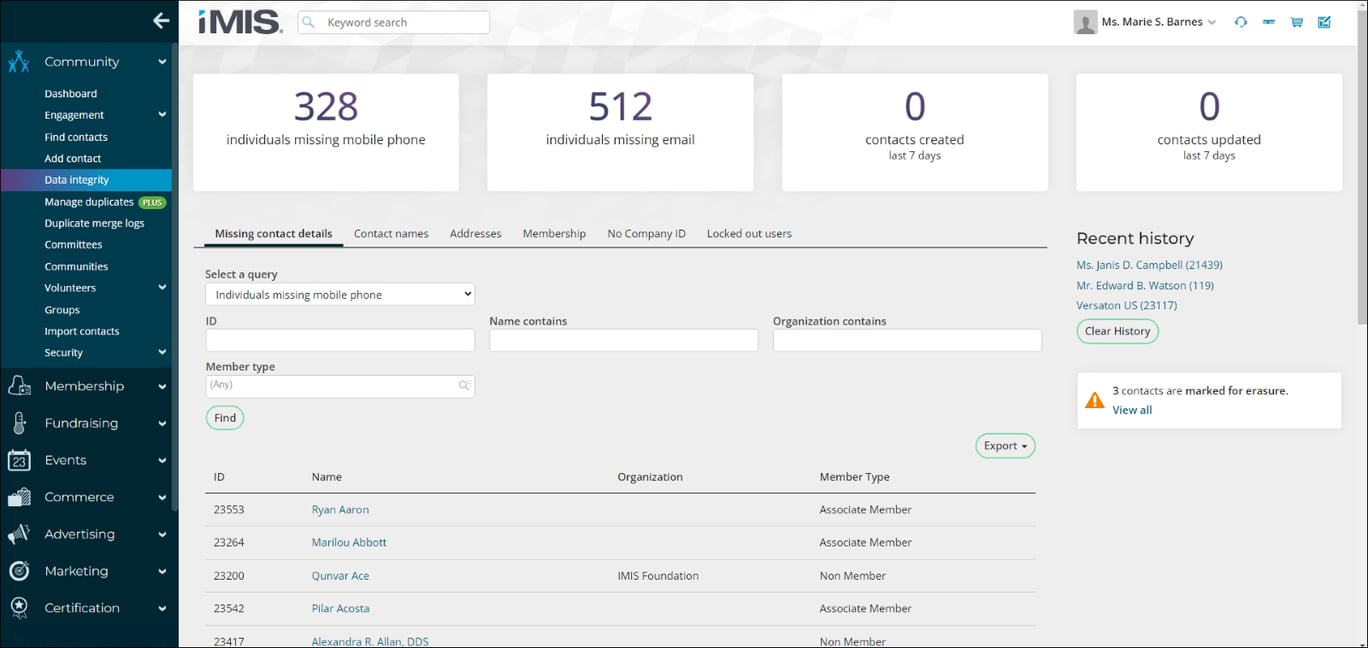Click the Commerce shopping bag icon
Image resolution: width=1368 pixels, height=648 pixels.
[x=17, y=497]
